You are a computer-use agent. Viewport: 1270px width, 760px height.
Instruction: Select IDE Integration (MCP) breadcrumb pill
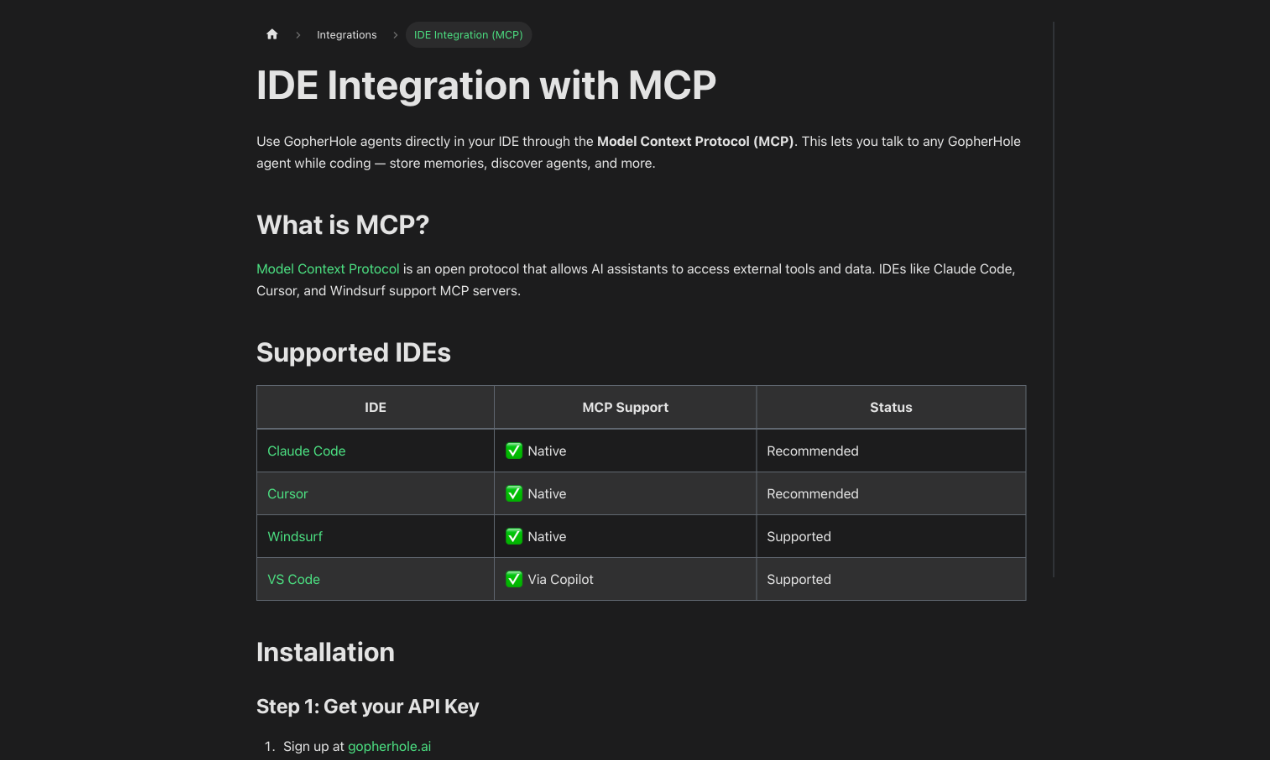click(468, 35)
